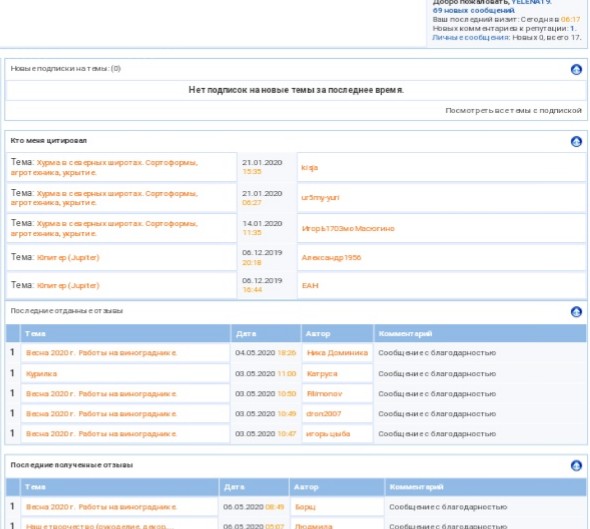Viewport: 590px width, 529px height.
Task: Collapse the 'Последние отданные отзывы' section
Action: tap(576, 312)
